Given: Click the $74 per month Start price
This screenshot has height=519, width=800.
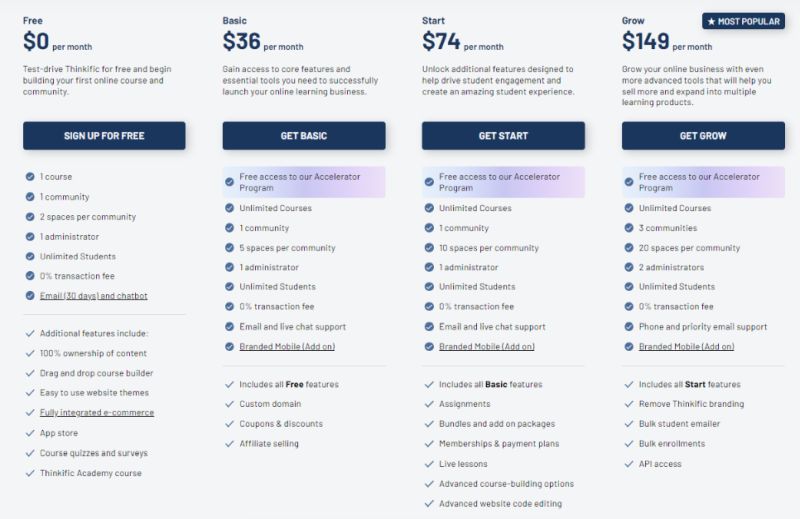Looking at the screenshot, I should coord(463,42).
